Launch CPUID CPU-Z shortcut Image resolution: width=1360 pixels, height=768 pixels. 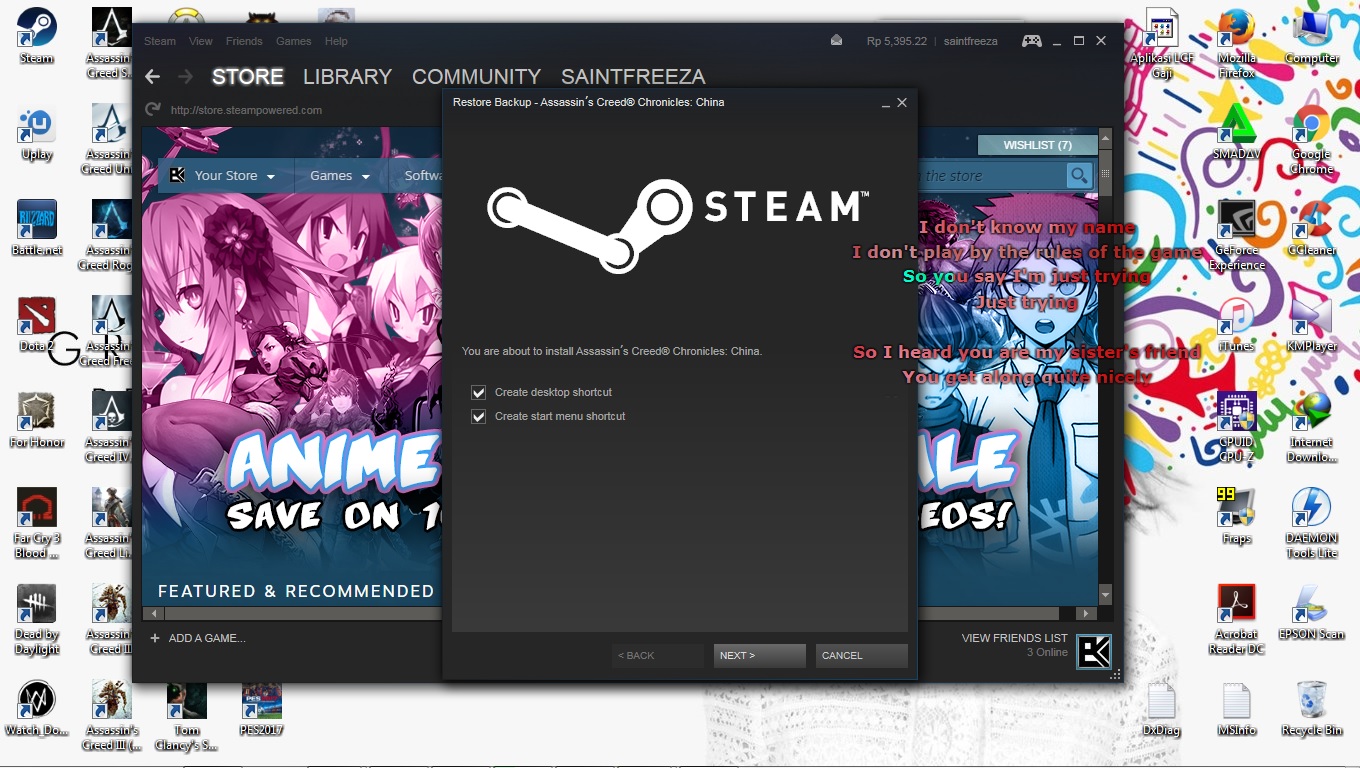[x=1237, y=427]
